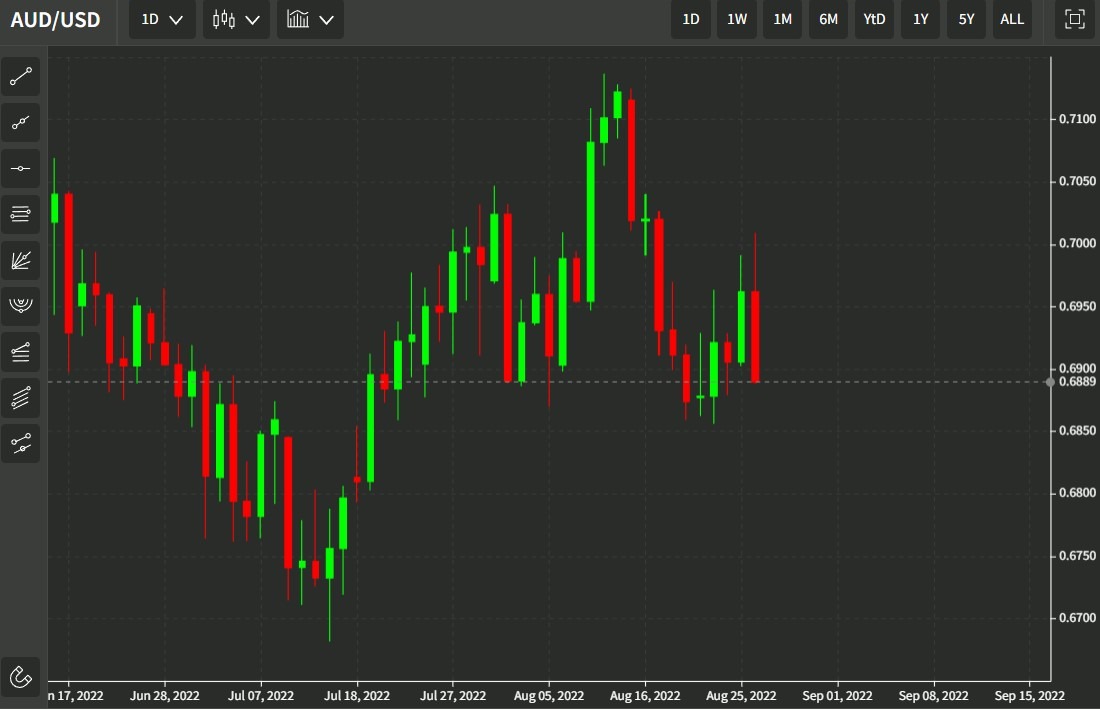This screenshot has width=1100, height=711.
Task: Set range to 1D
Action: click(691, 20)
